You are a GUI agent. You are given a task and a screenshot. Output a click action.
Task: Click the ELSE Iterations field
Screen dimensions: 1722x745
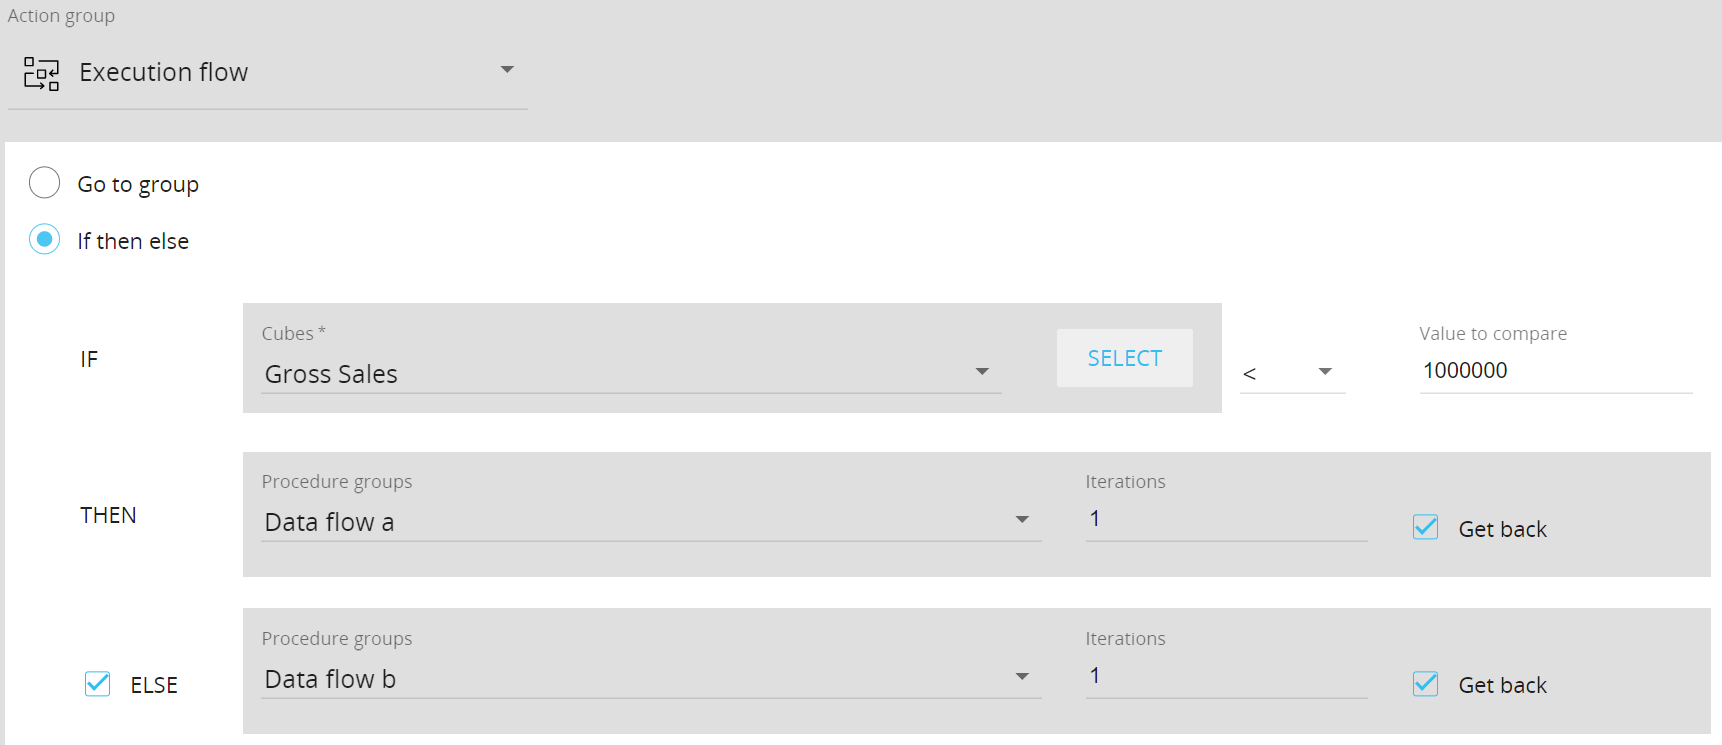[1226, 676]
